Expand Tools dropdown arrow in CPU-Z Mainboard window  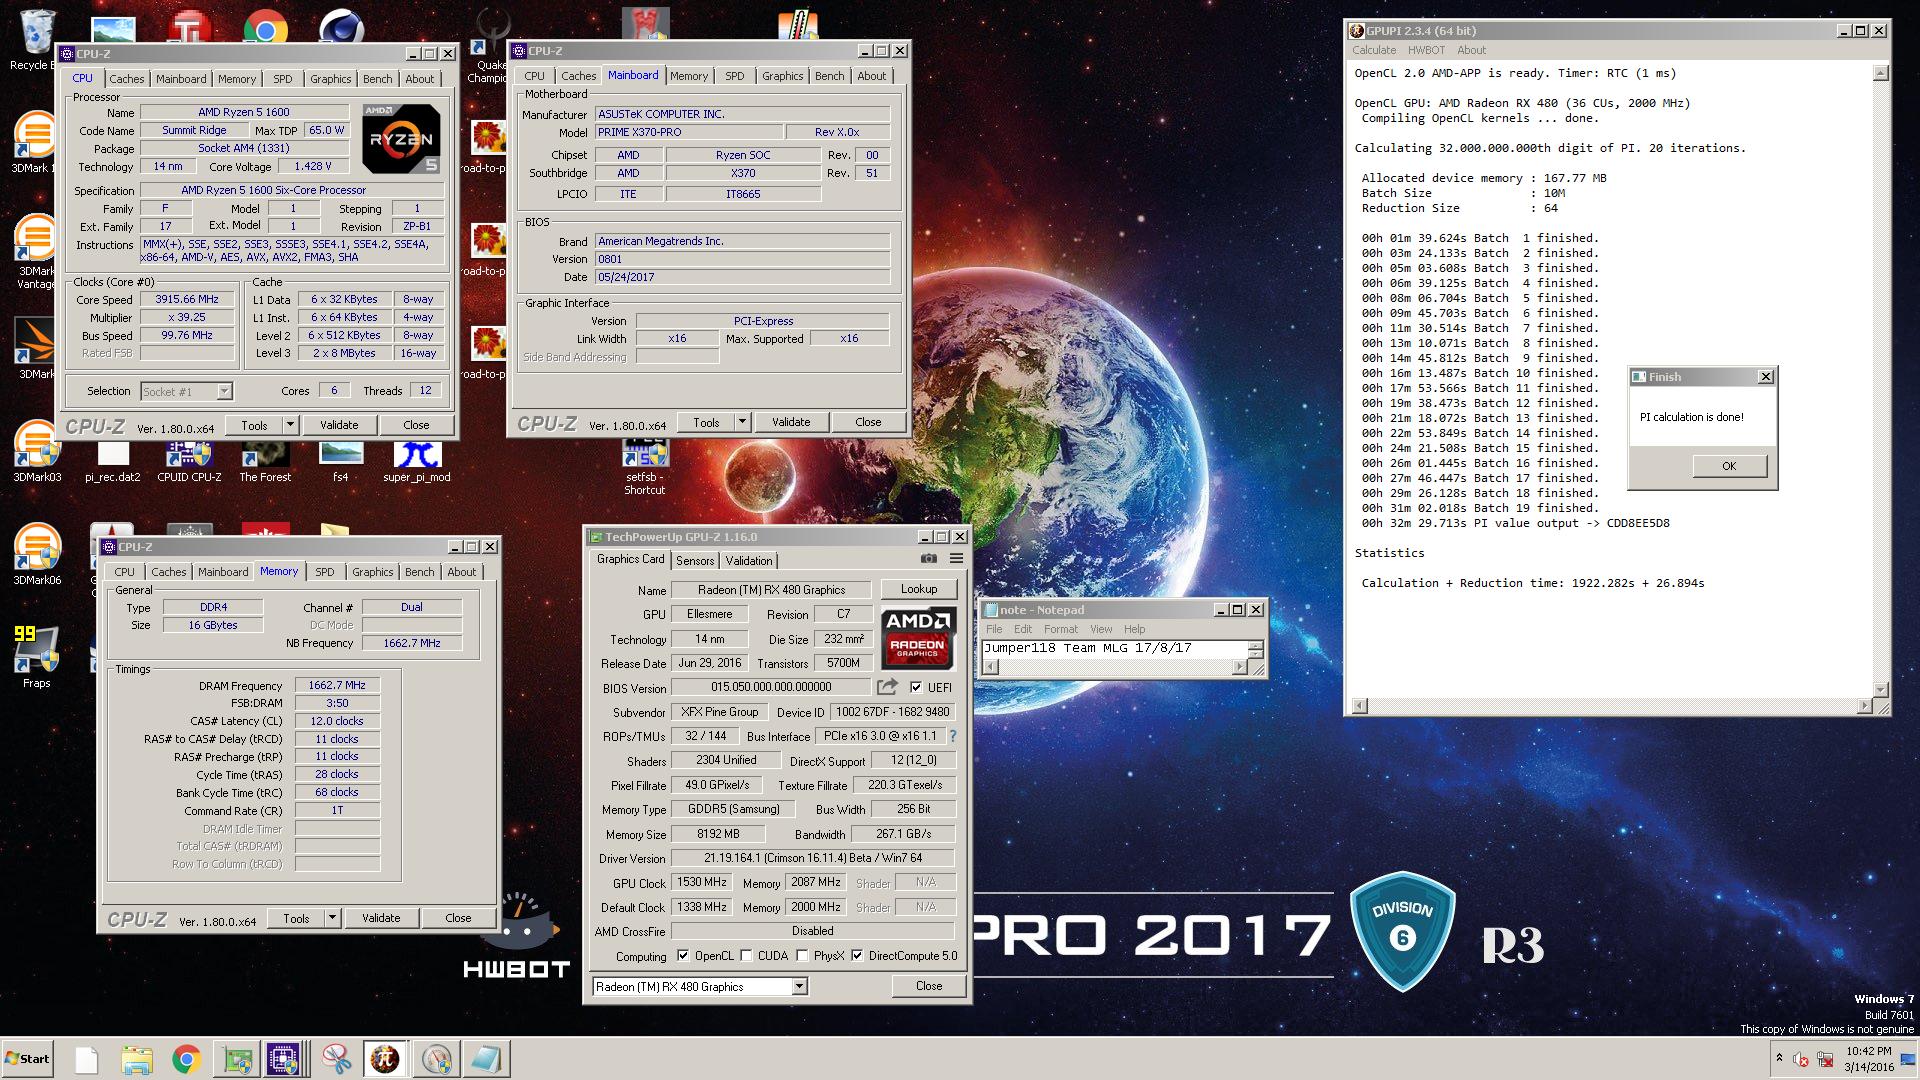tap(742, 422)
